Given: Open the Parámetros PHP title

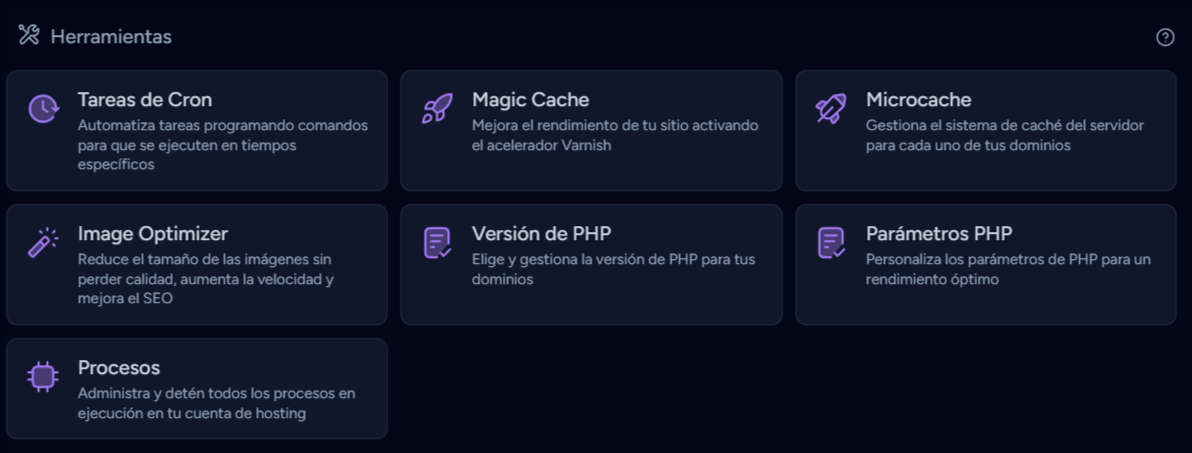Looking at the screenshot, I should point(939,234).
